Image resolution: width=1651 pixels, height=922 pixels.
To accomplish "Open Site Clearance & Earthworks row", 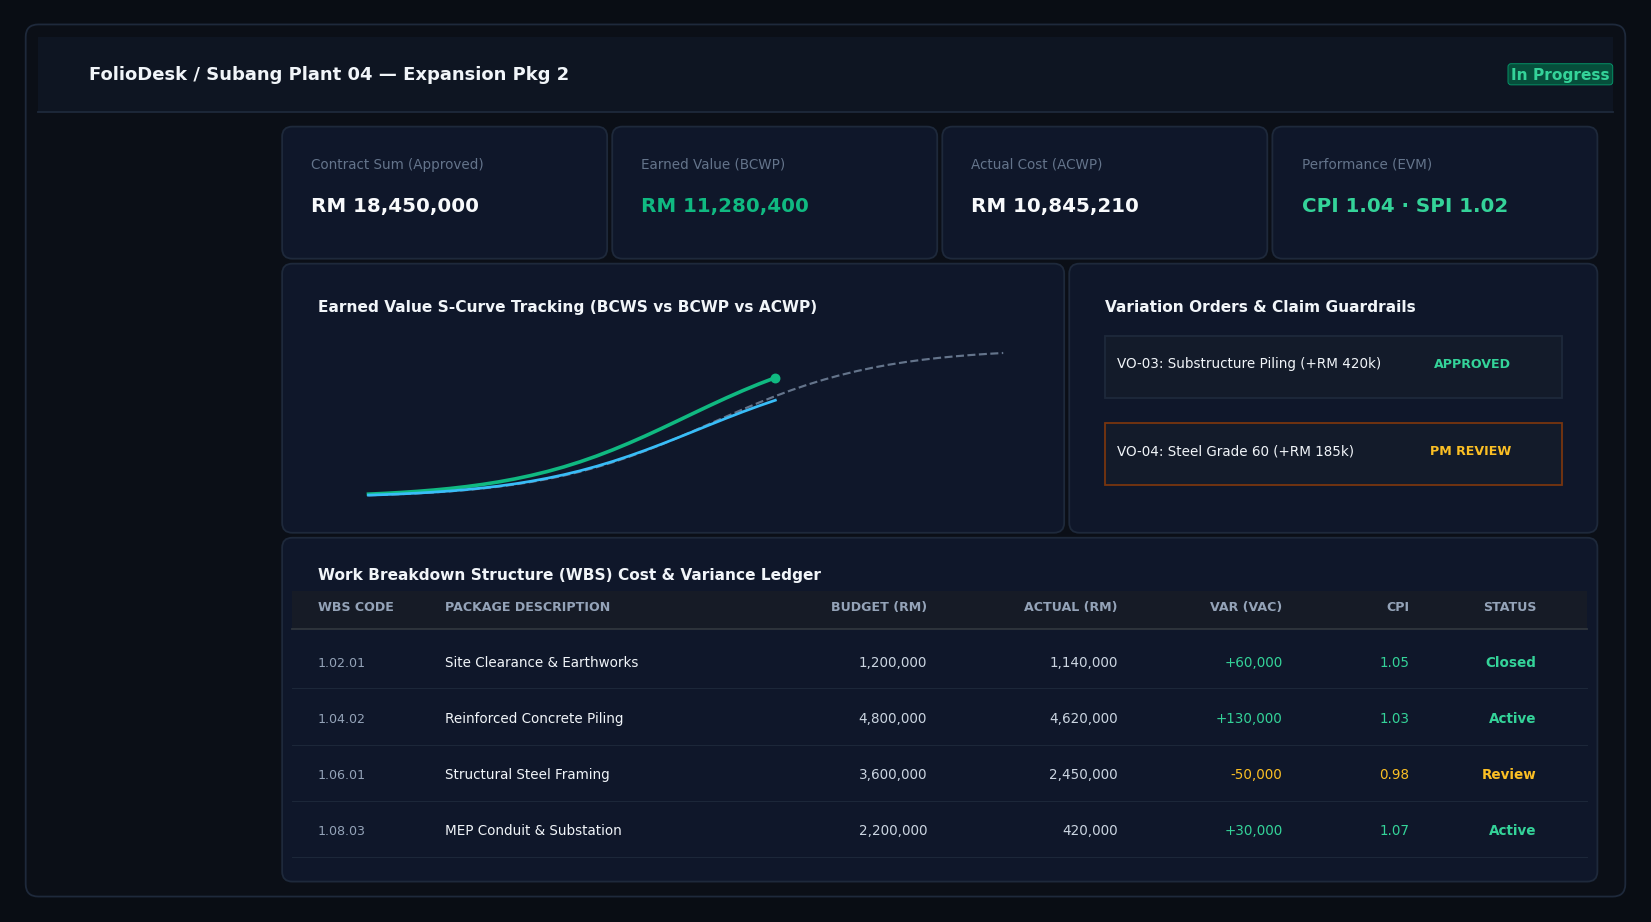I will click(x=939, y=662).
